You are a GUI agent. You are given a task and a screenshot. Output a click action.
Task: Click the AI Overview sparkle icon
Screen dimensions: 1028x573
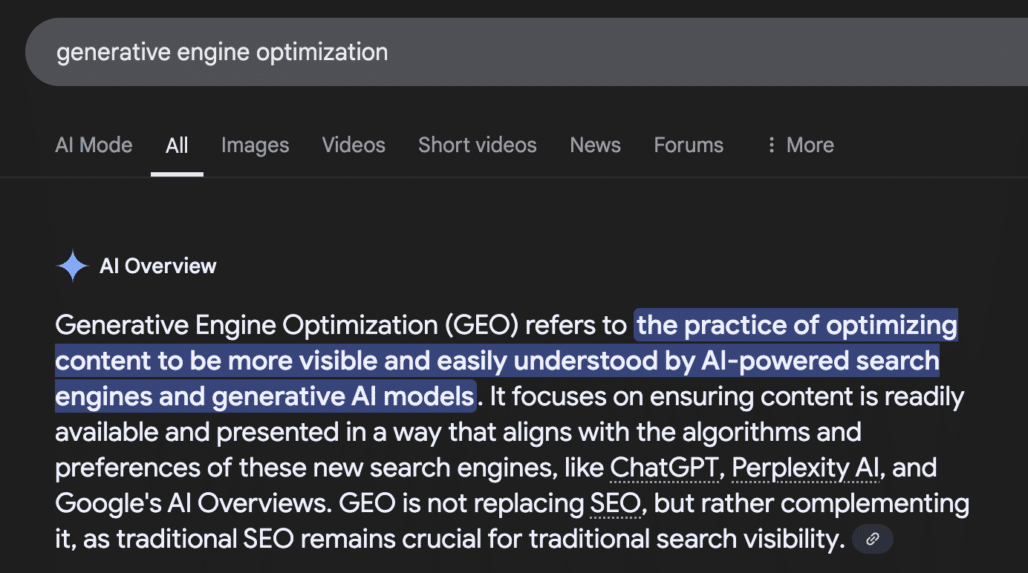[73, 266]
